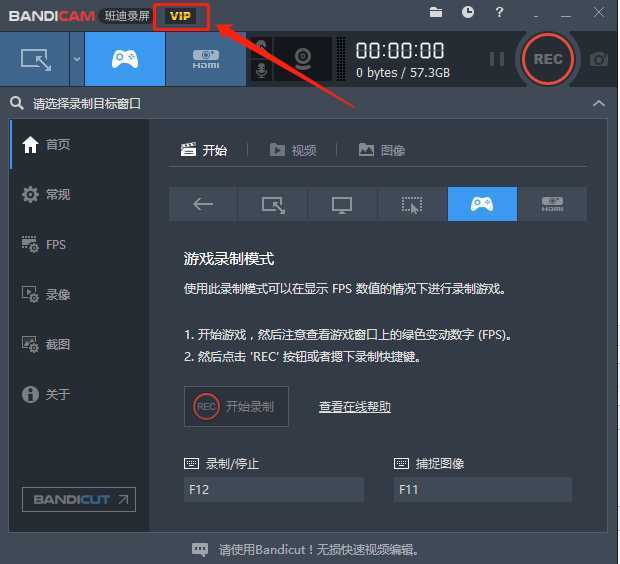Click the keyboard icon beside 捕捉图像
Screen dimensions: 620x564
[x=401, y=463]
